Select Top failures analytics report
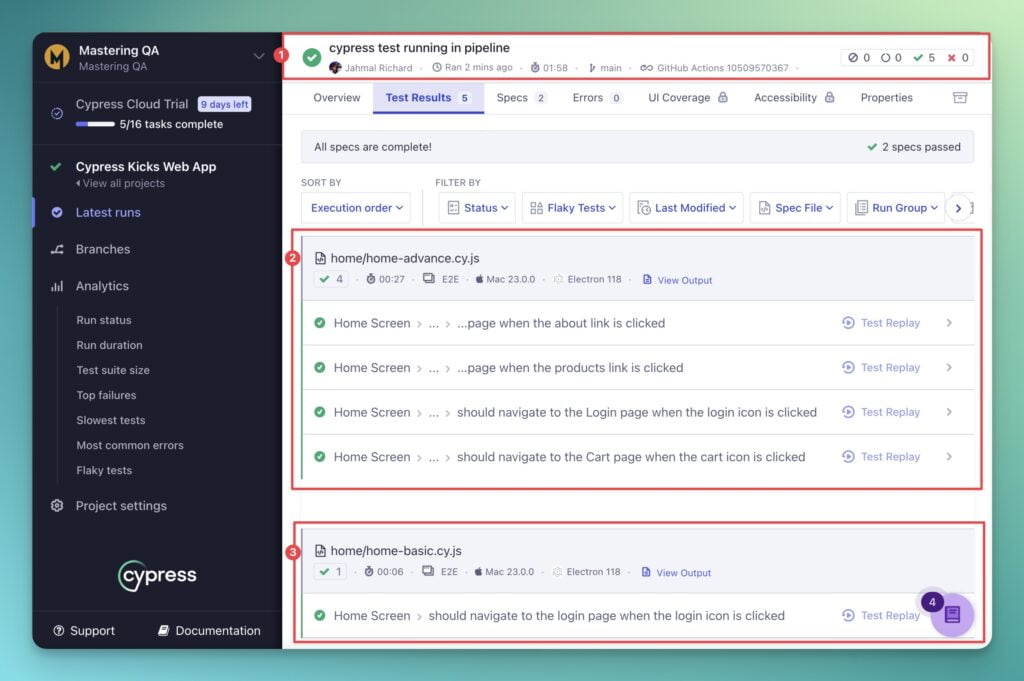This screenshot has height=681, width=1024. click(x=106, y=395)
